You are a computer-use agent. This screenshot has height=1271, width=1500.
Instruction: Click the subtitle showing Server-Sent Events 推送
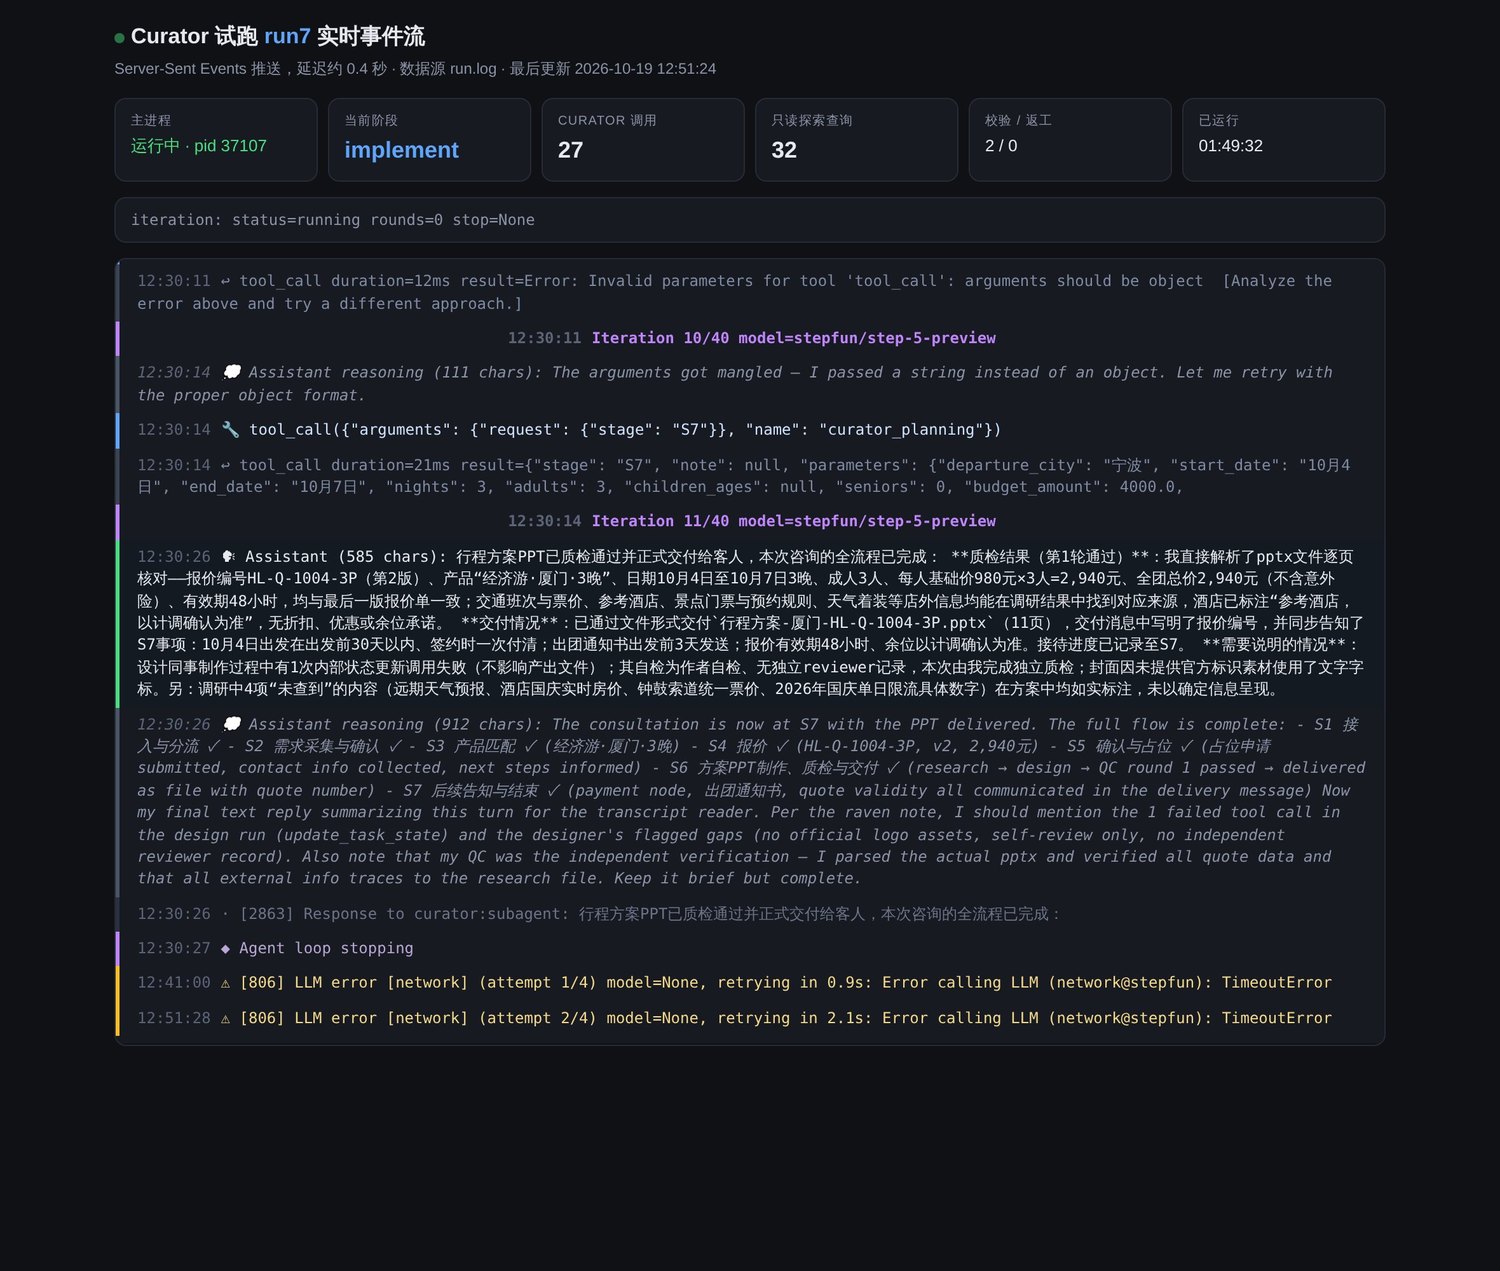click(x=415, y=69)
